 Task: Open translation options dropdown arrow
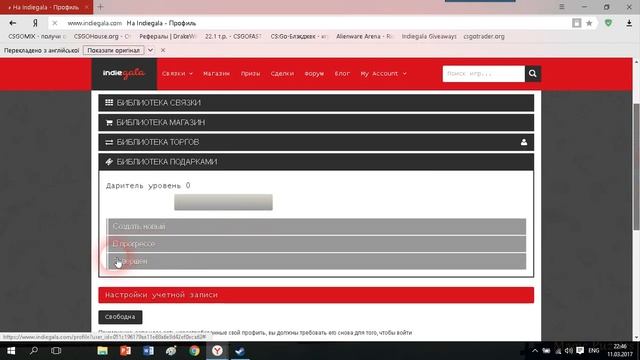(x=150, y=50)
